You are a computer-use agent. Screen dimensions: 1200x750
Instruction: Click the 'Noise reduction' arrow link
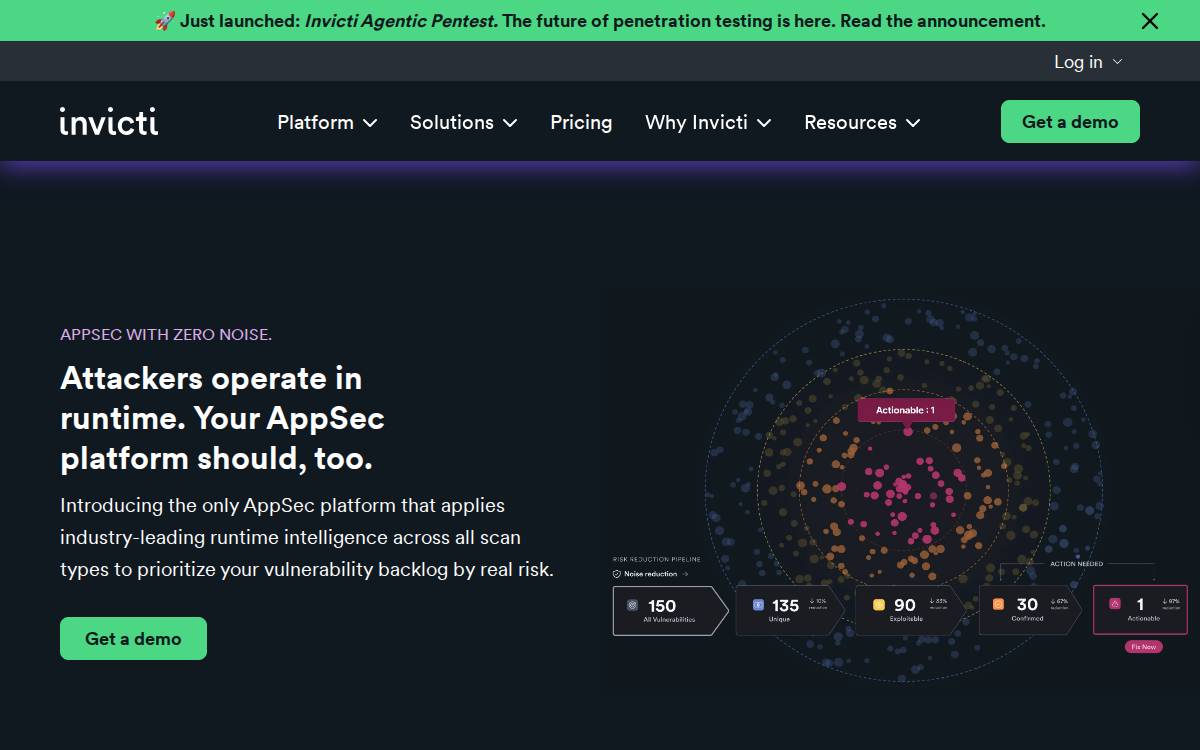[656, 574]
